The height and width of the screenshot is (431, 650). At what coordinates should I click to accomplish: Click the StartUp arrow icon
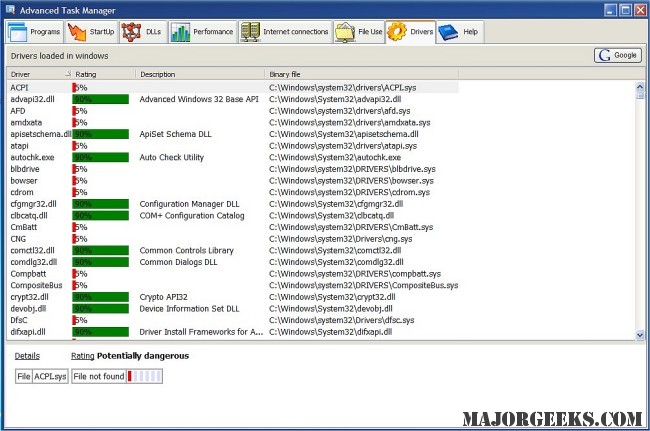pos(77,32)
